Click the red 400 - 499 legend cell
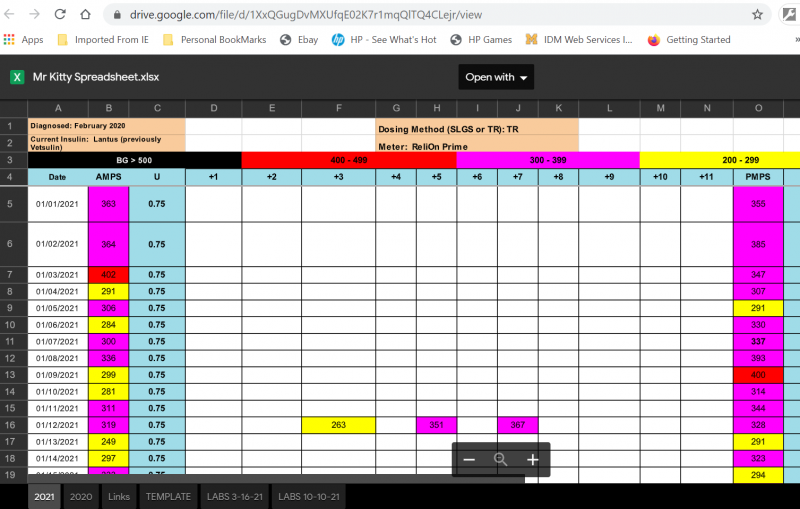Image resolution: width=800 pixels, height=509 pixels. 348,160
